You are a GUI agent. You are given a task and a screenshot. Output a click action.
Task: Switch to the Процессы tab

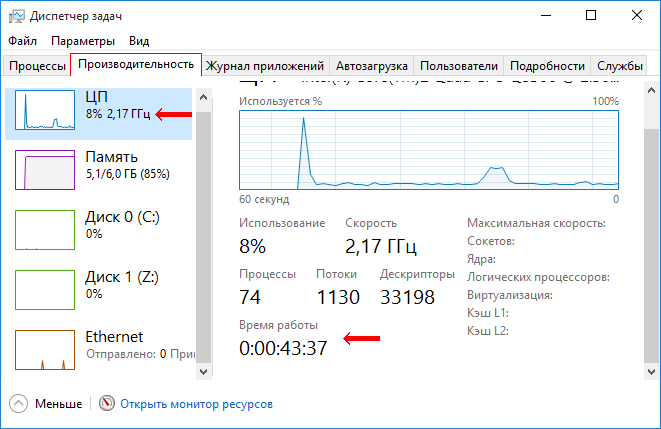pyautogui.click(x=37, y=66)
